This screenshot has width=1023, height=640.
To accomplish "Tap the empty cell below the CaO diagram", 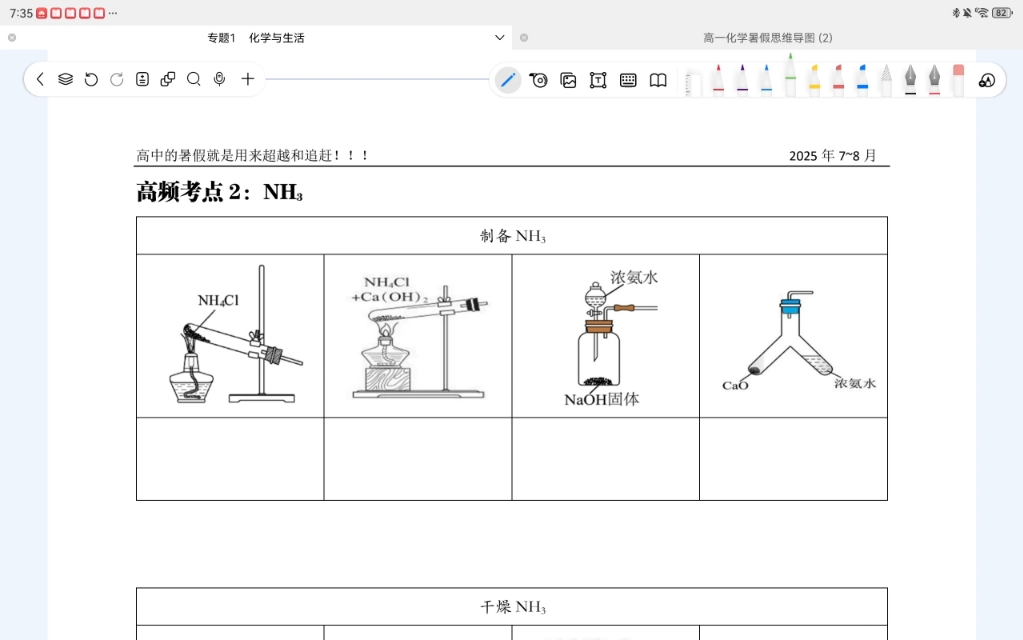I will 793,459.
